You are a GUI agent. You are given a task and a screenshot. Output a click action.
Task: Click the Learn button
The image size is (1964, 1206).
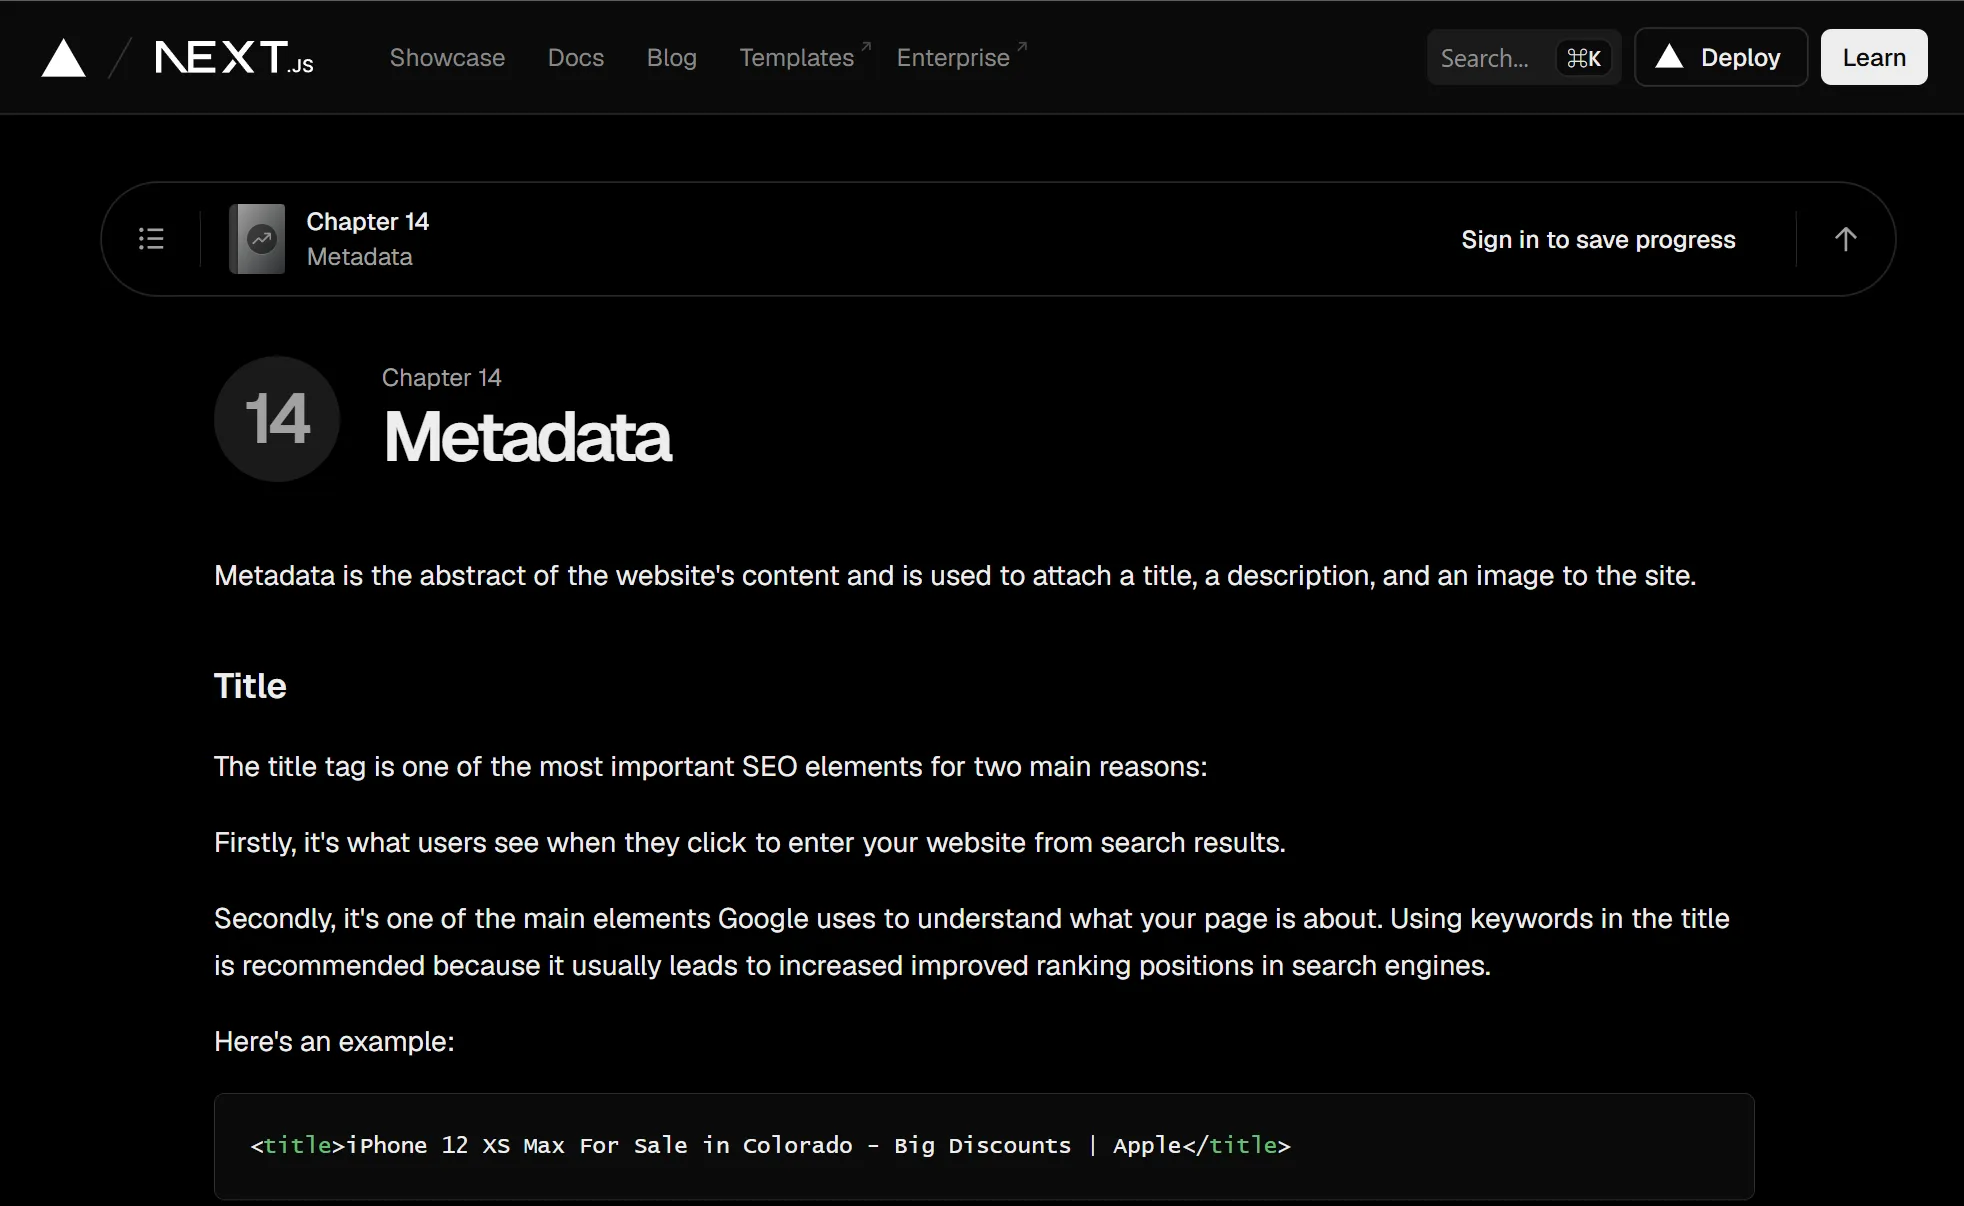1874,57
